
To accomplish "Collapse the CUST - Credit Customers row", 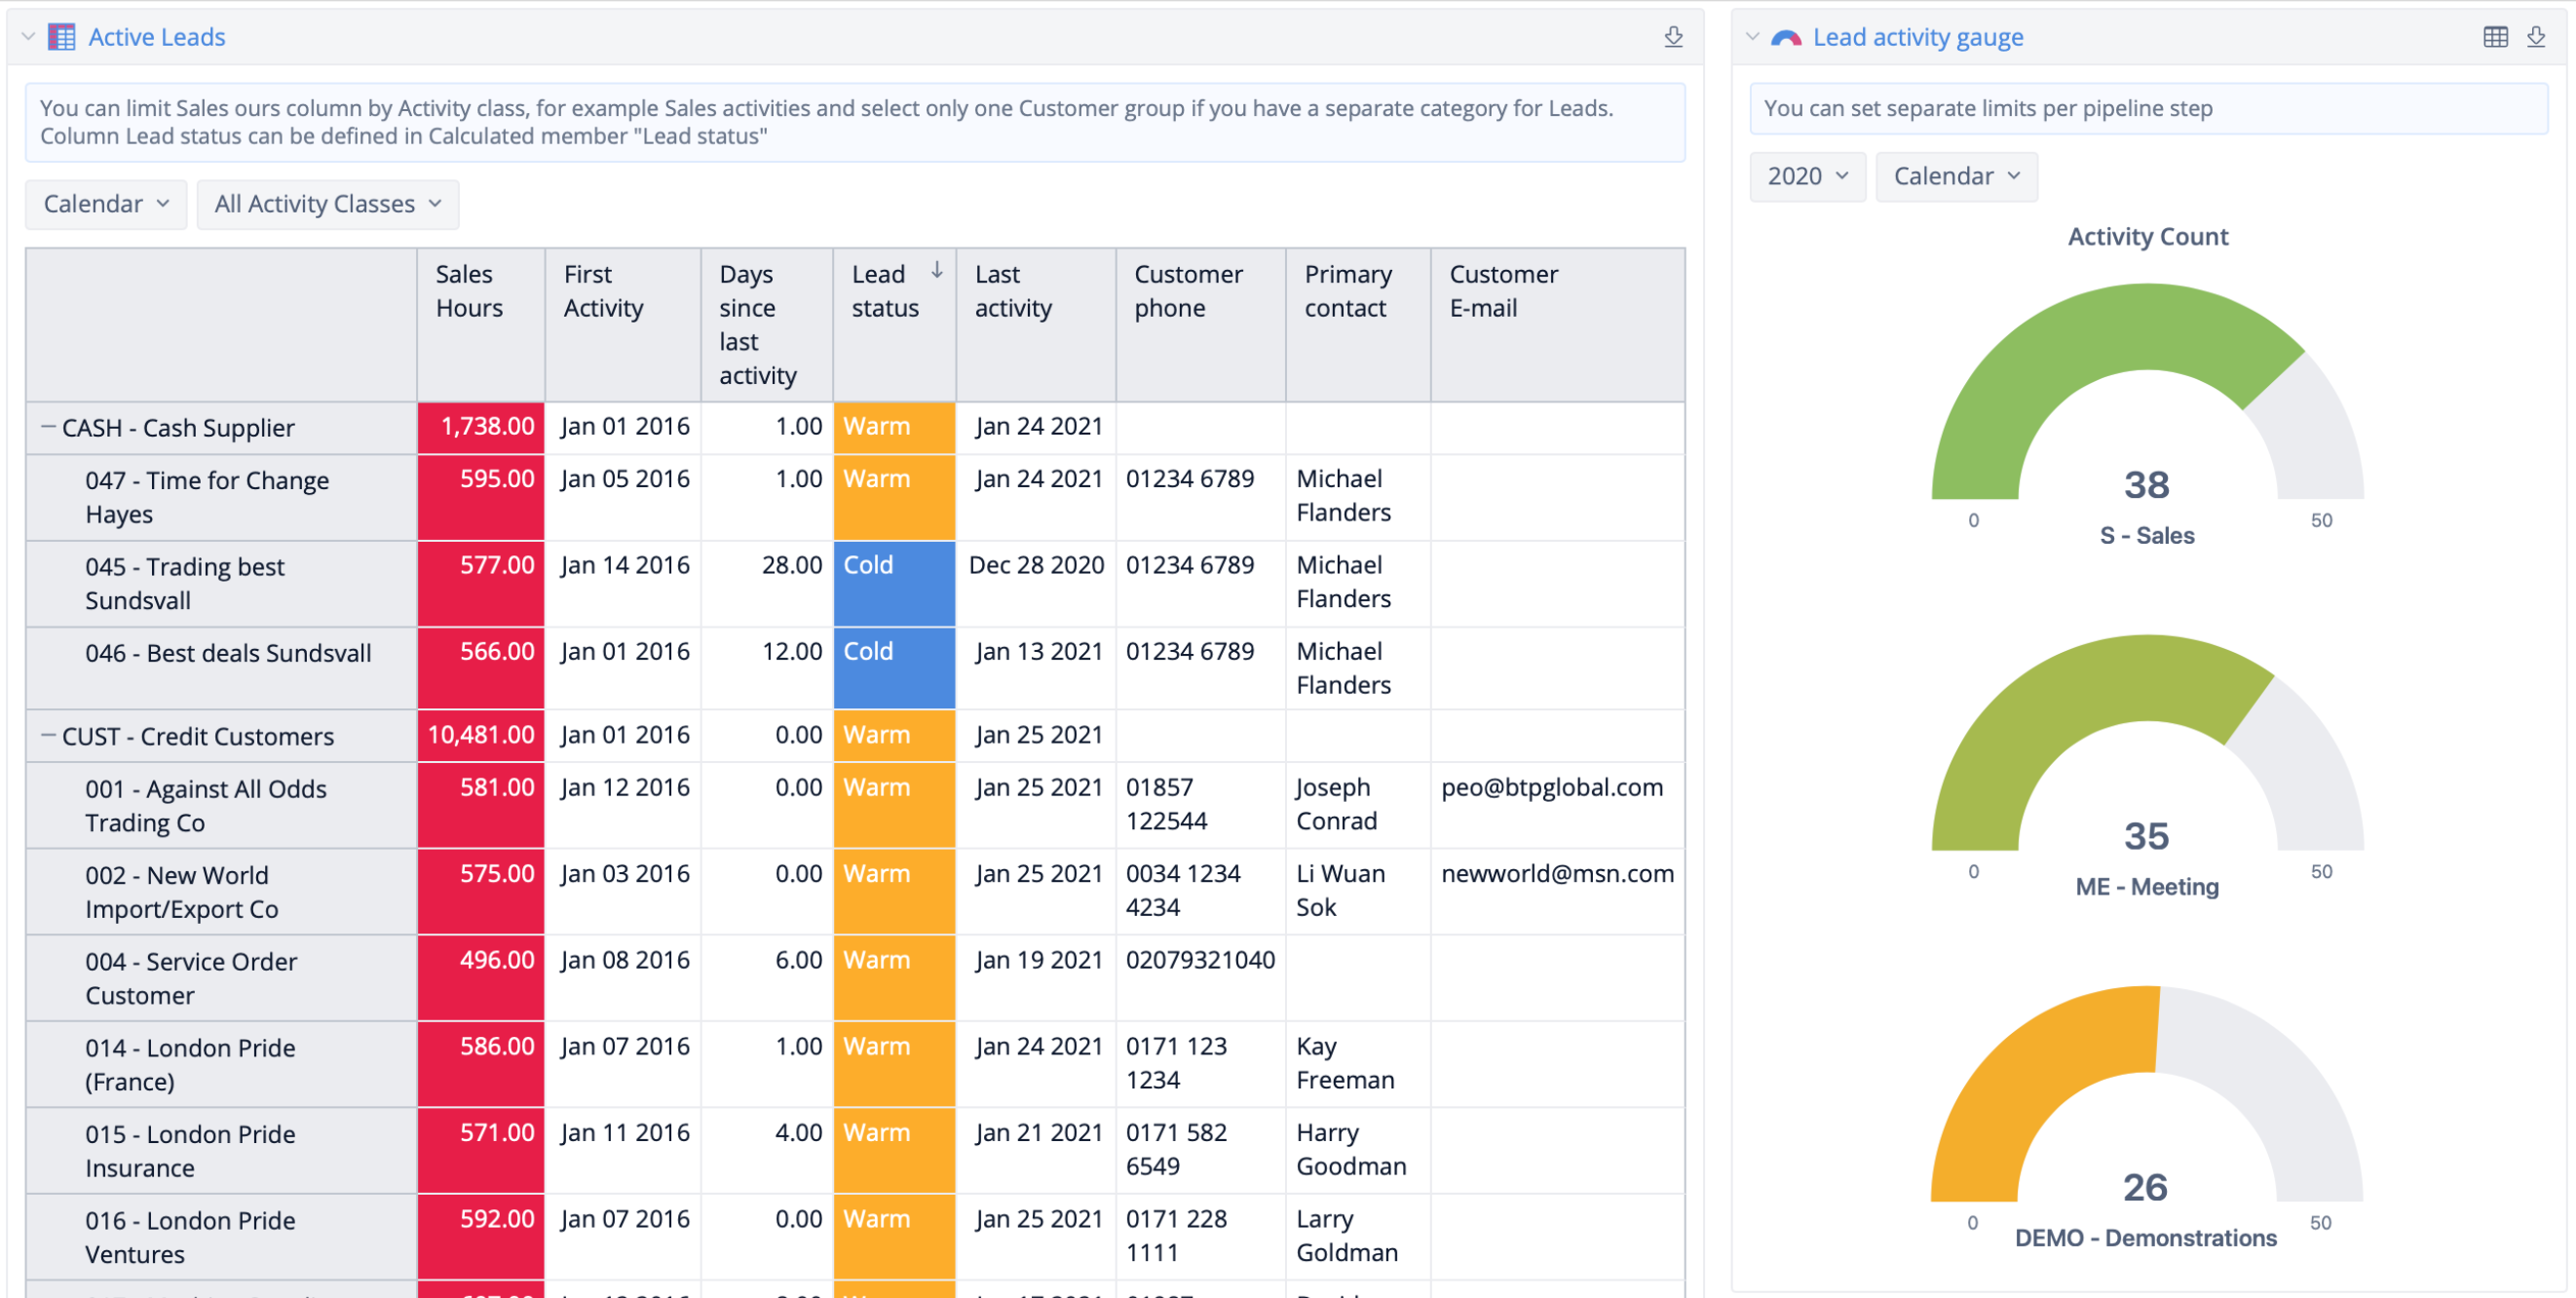I will pos(47,736).
